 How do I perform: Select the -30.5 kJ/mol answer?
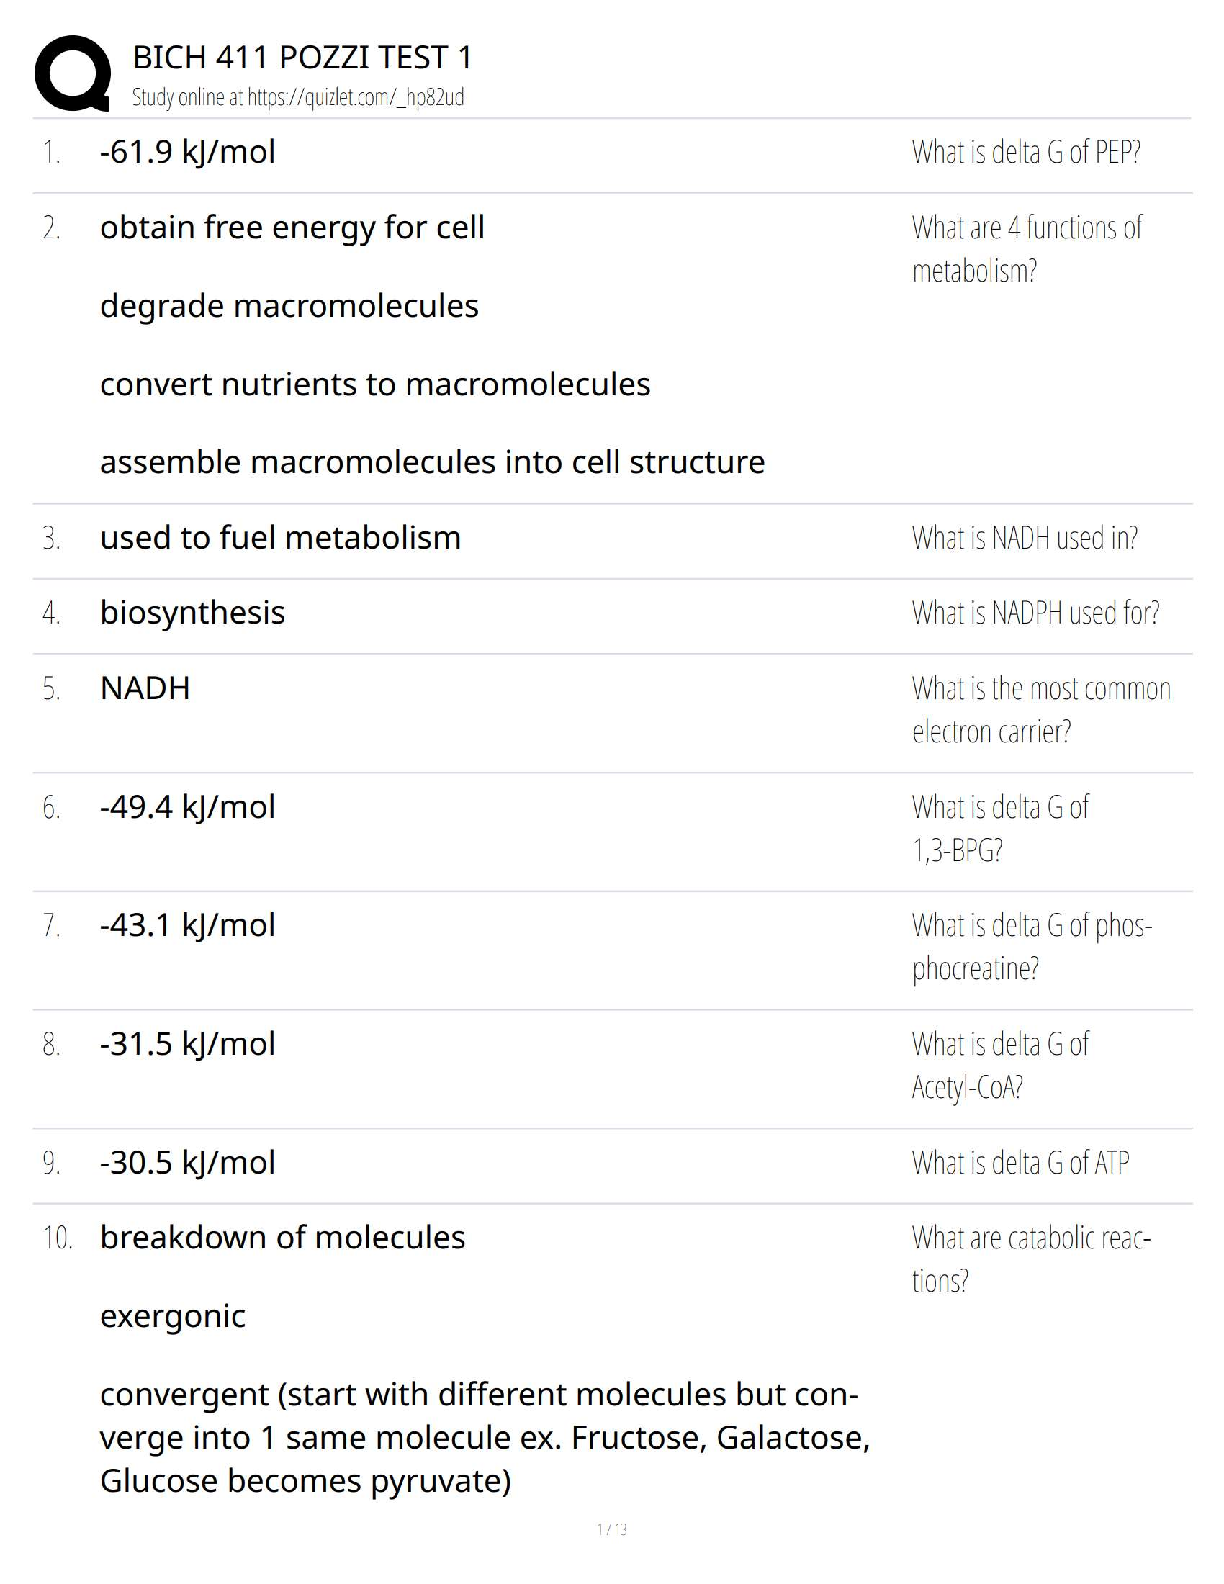pos(188,1163)
